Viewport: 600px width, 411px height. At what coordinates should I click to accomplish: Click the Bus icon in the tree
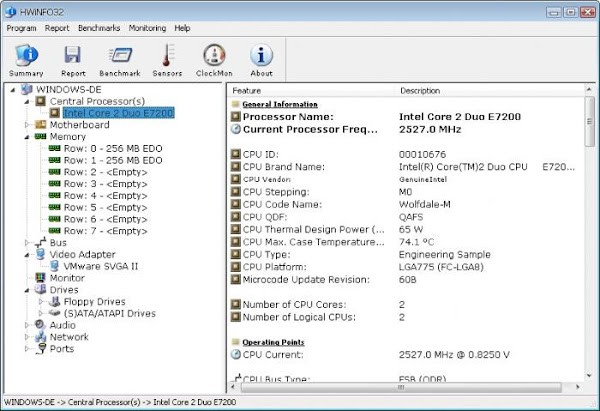coord(40,243)
